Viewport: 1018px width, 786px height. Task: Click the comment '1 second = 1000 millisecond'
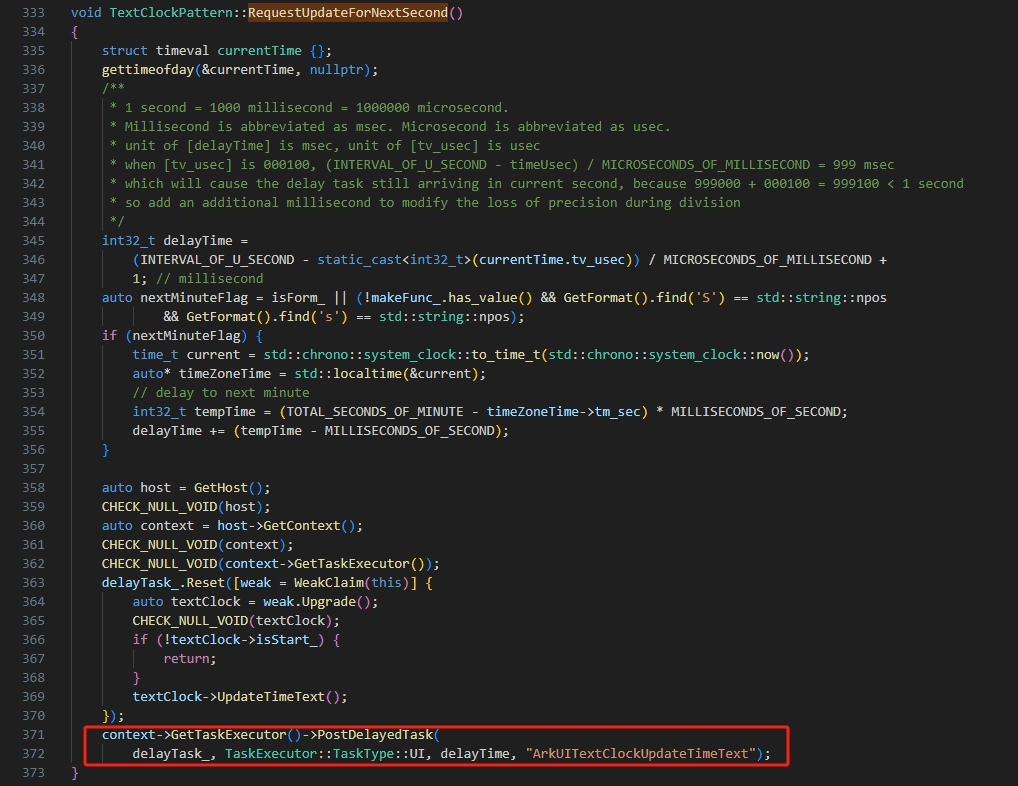click(x=229, y=108)
